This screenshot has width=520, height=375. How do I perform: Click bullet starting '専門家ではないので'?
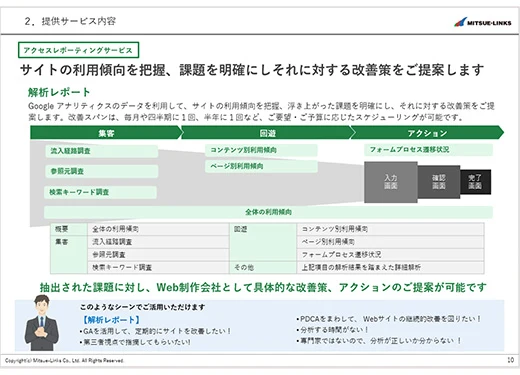tap(379, 341)
